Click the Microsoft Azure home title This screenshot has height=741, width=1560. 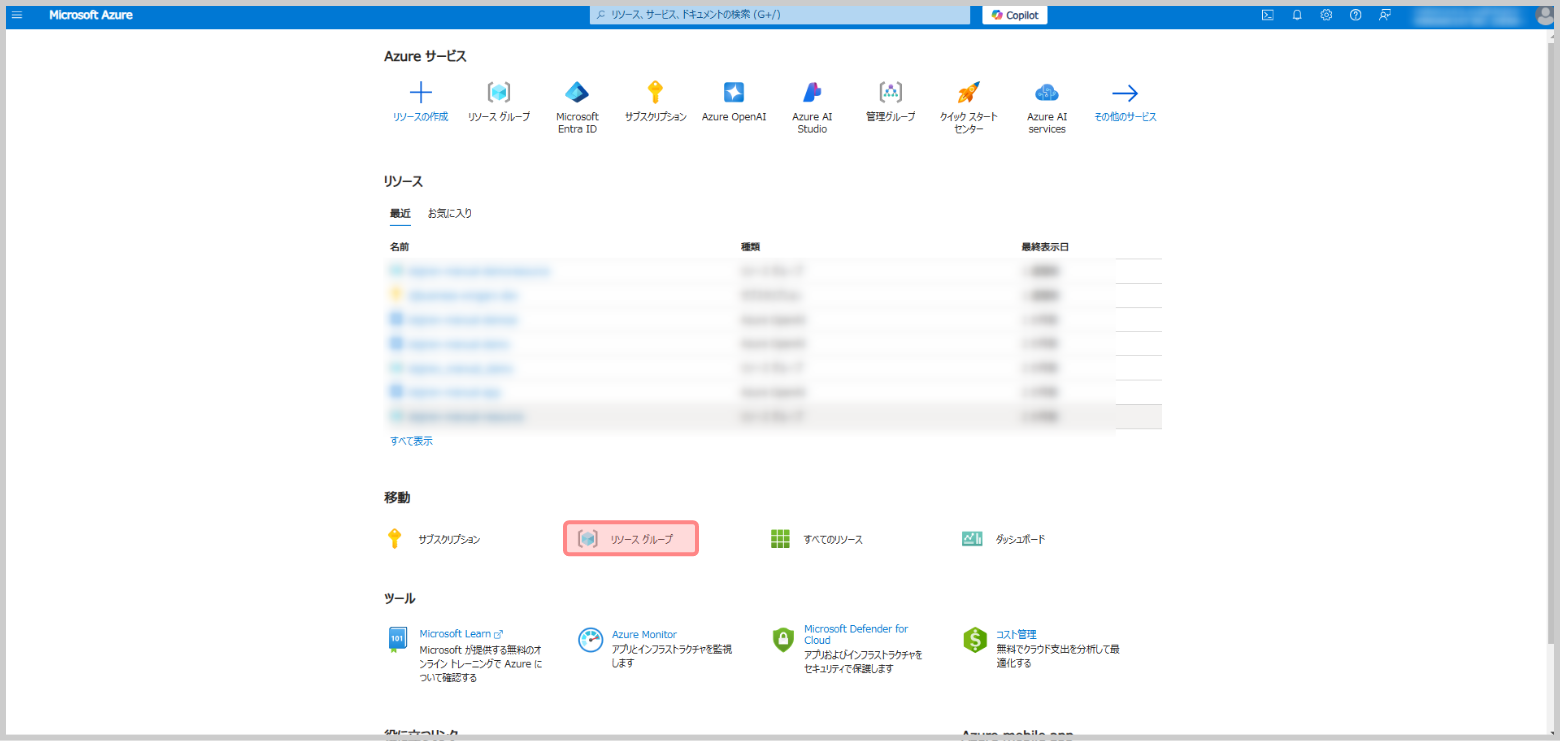pyautogui.click(x=91, y=15)
